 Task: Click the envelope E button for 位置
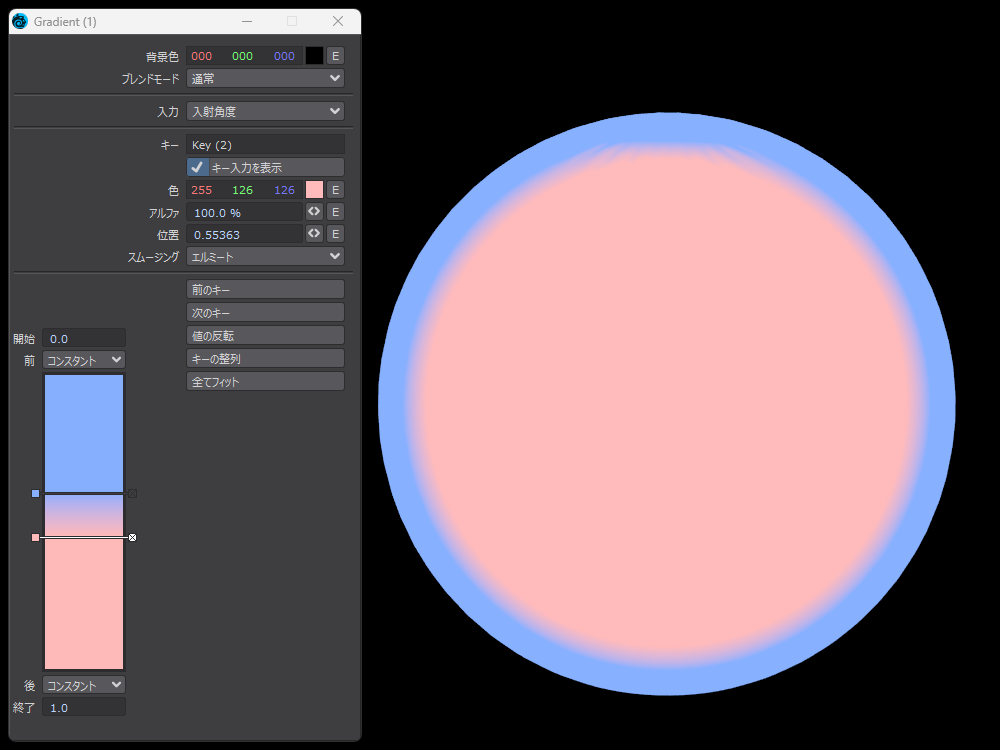336,234
